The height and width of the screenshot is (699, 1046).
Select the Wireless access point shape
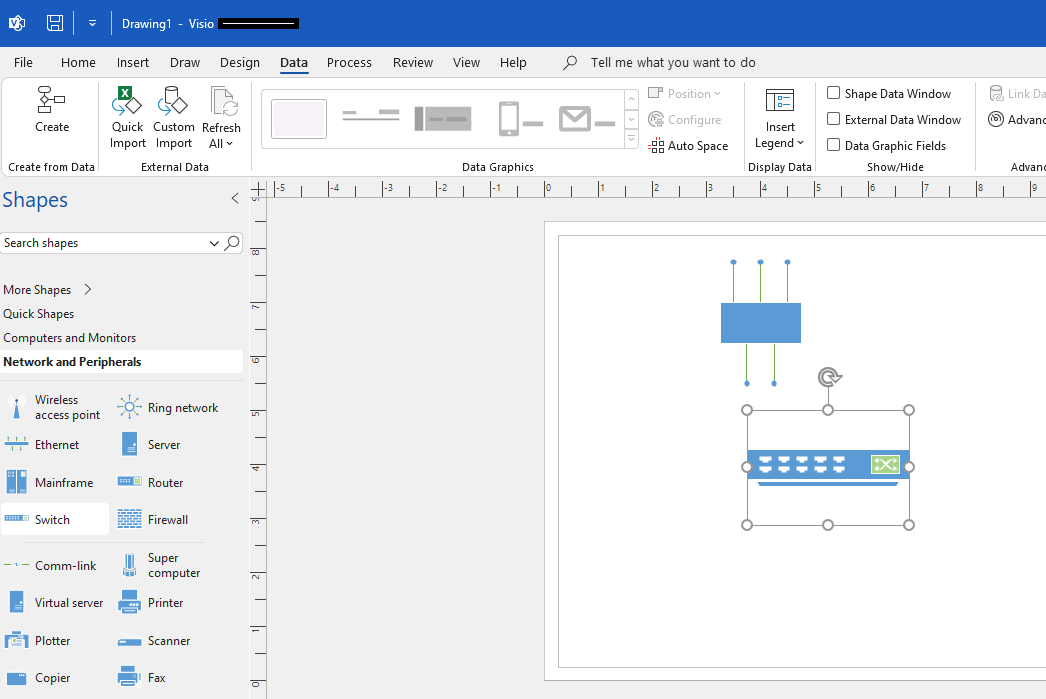(x=54, y=407)
